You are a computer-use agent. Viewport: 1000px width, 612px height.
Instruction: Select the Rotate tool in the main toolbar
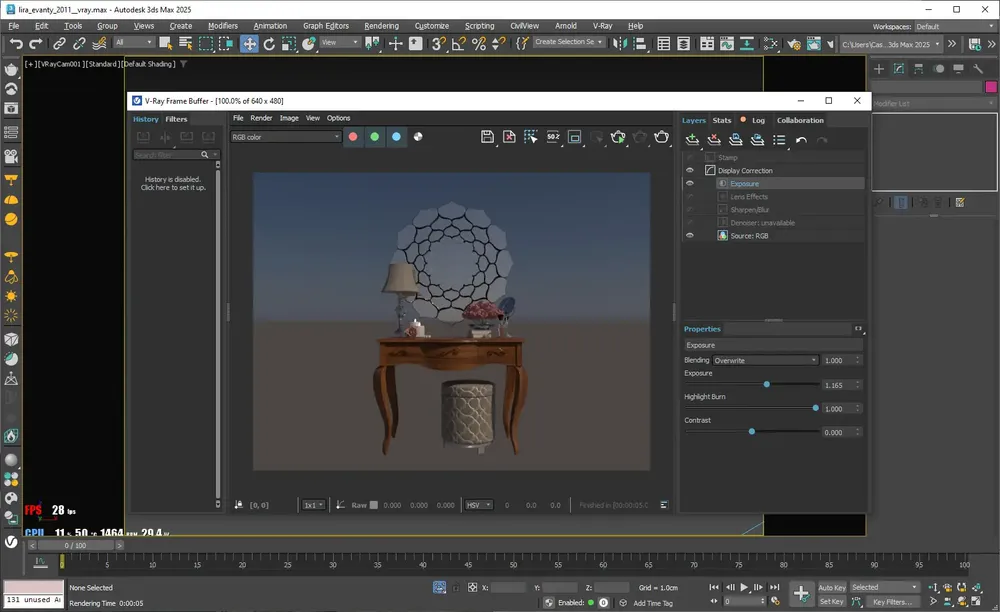[x=269, y=43]
